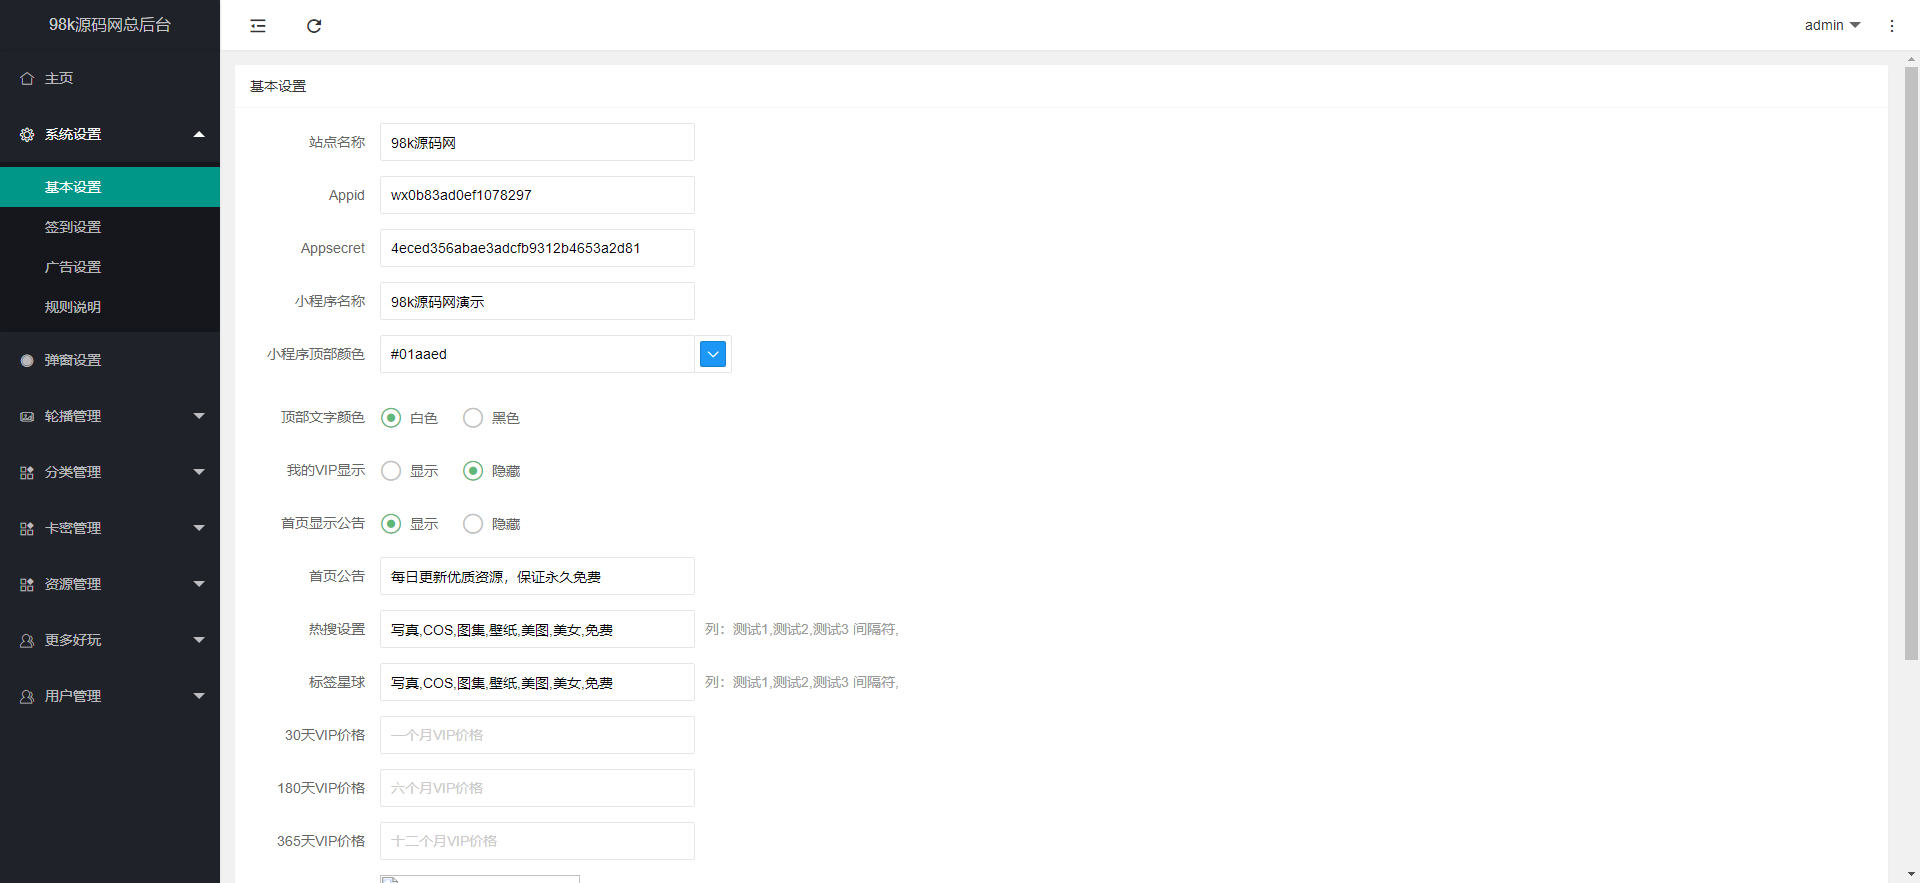Click the user icon beside 用户管理
This screenshot has height=883, width=1920.
tap(27, 696)
